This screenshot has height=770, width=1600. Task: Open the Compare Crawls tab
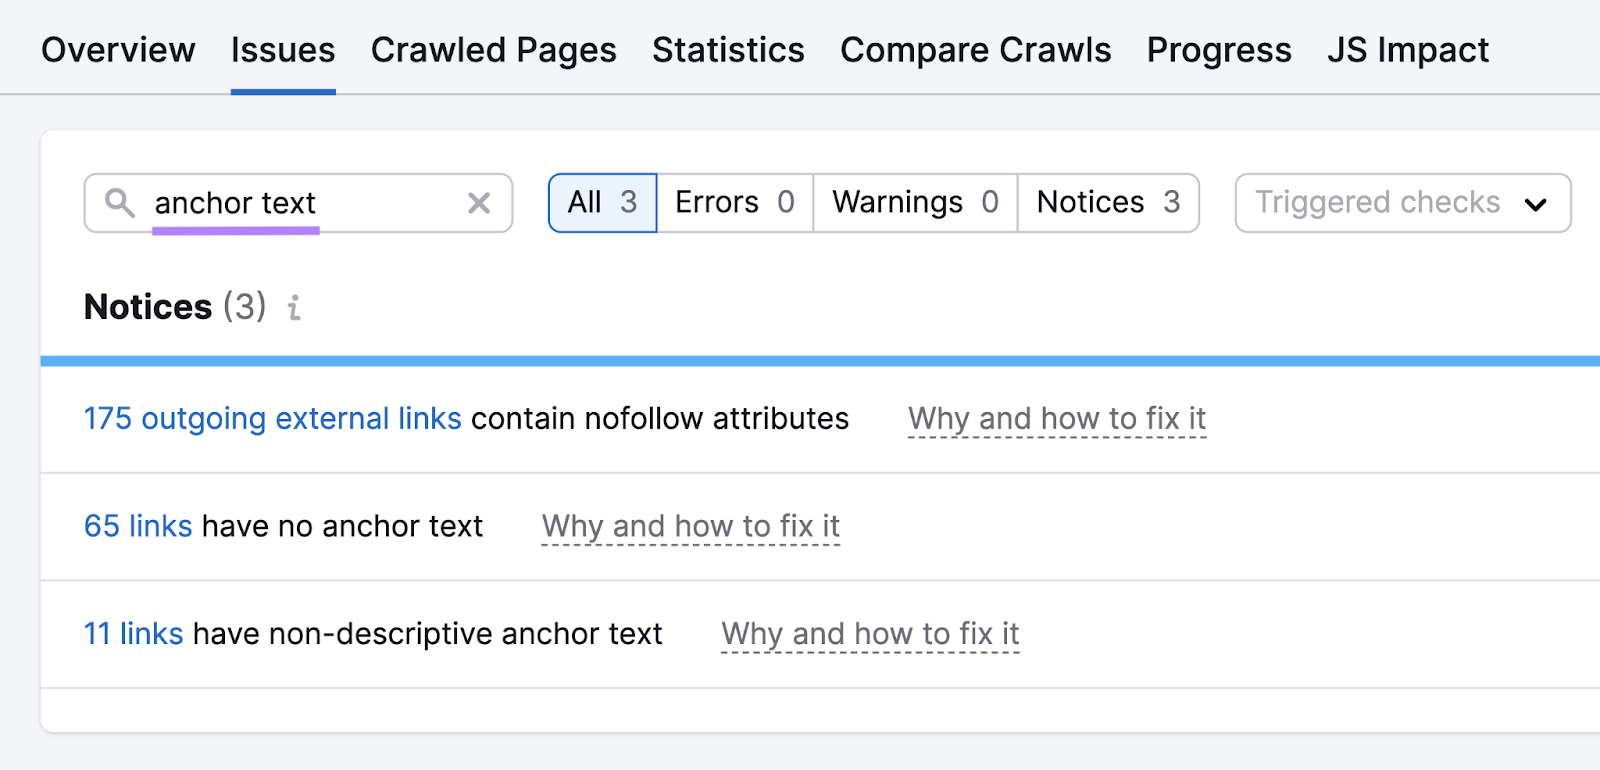coord(975,50)
